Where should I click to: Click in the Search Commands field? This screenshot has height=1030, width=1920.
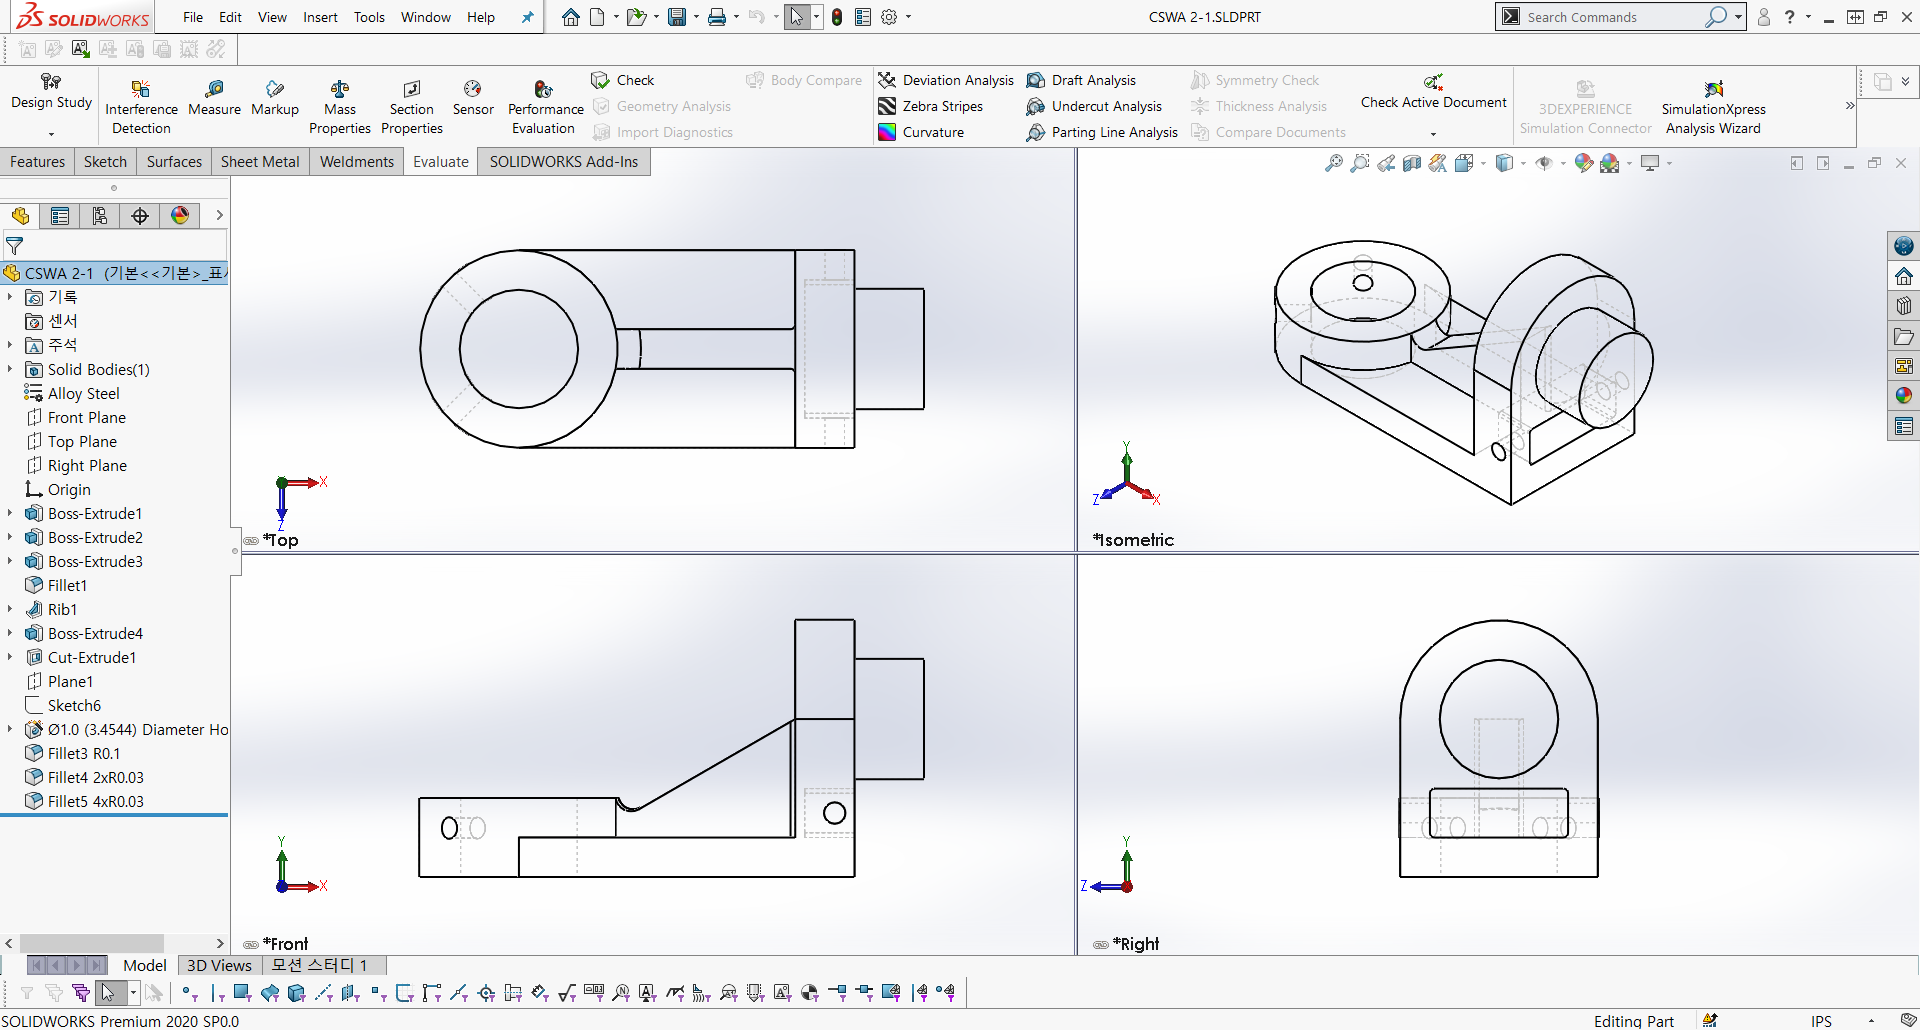point(1610,17)
